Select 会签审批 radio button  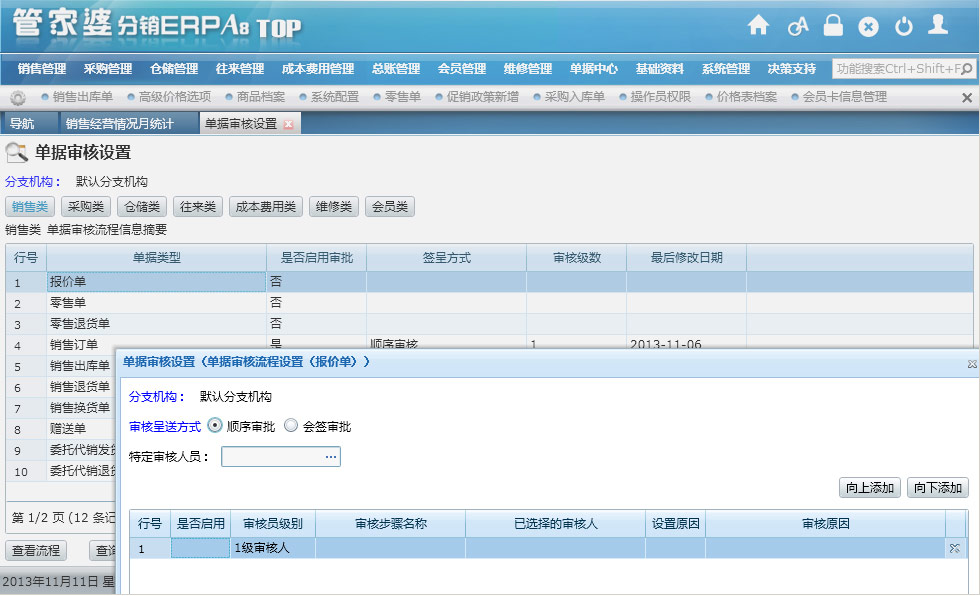pyautogui.click(x=291, y=425)
